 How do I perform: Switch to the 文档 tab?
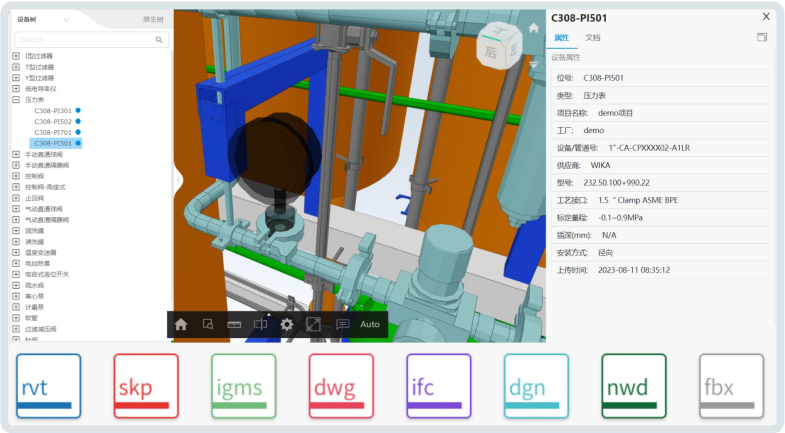point(593,37)
